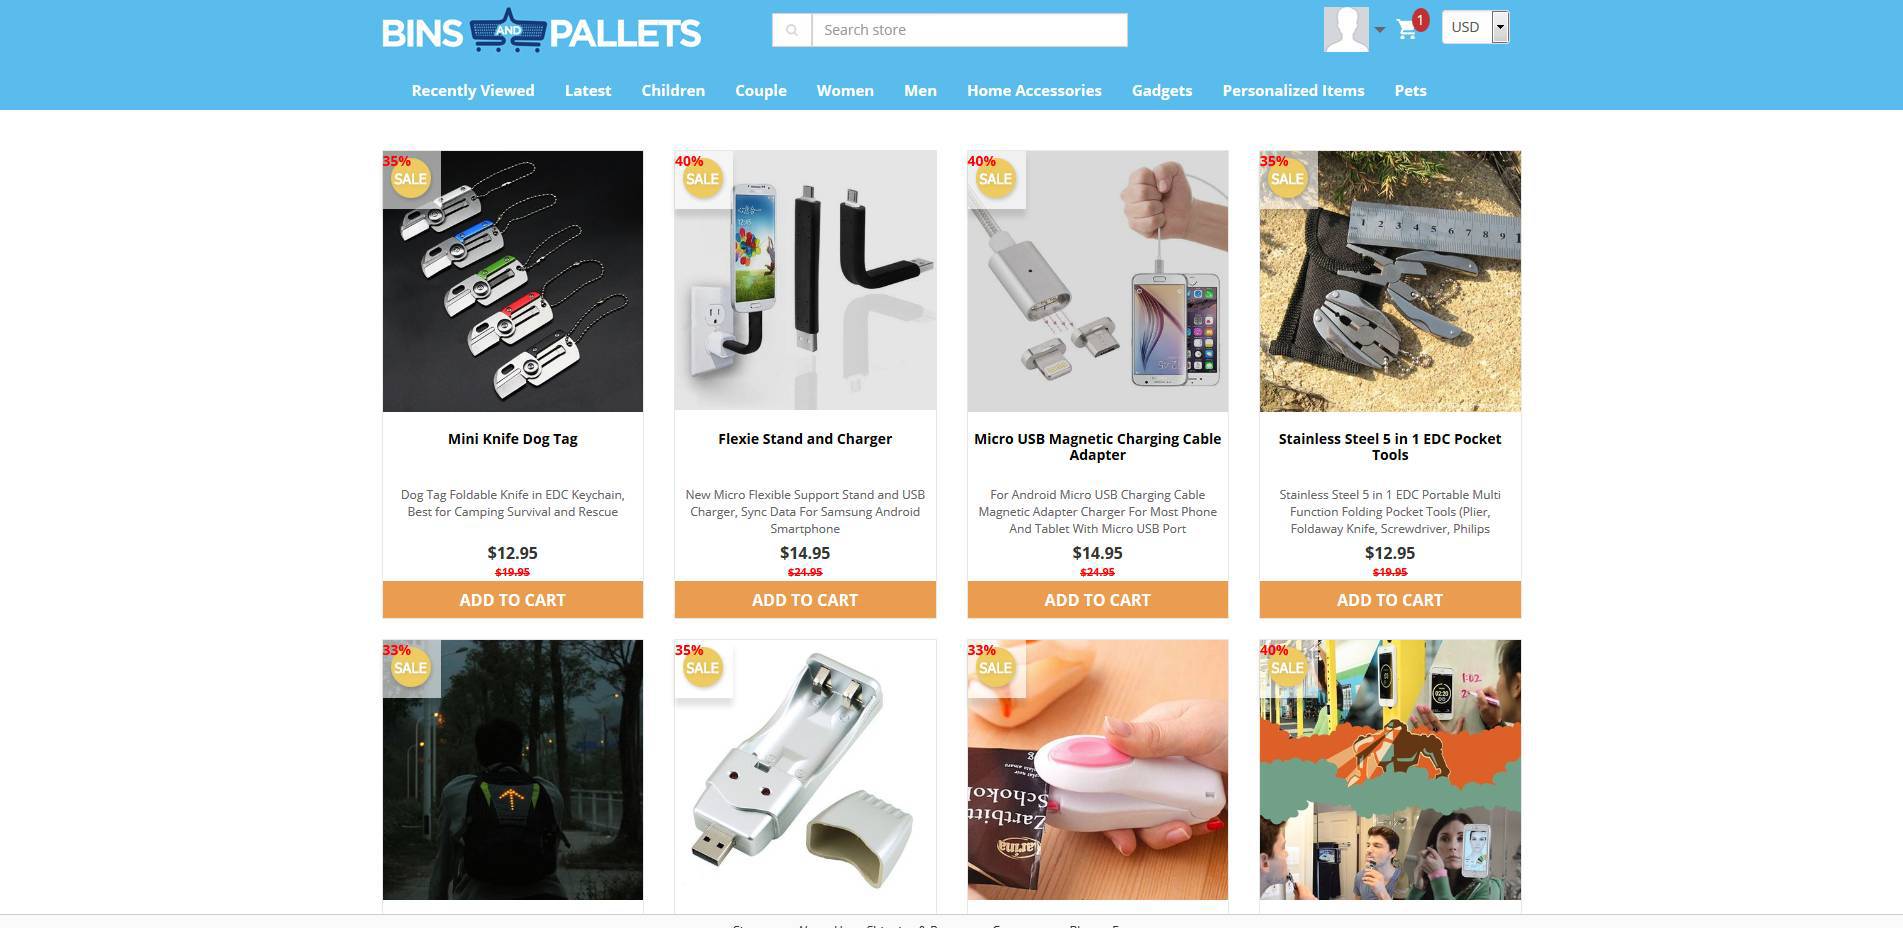The image size is (1903, 928).
Task: Open the Gadgets category
Action: click(1162, 90)
